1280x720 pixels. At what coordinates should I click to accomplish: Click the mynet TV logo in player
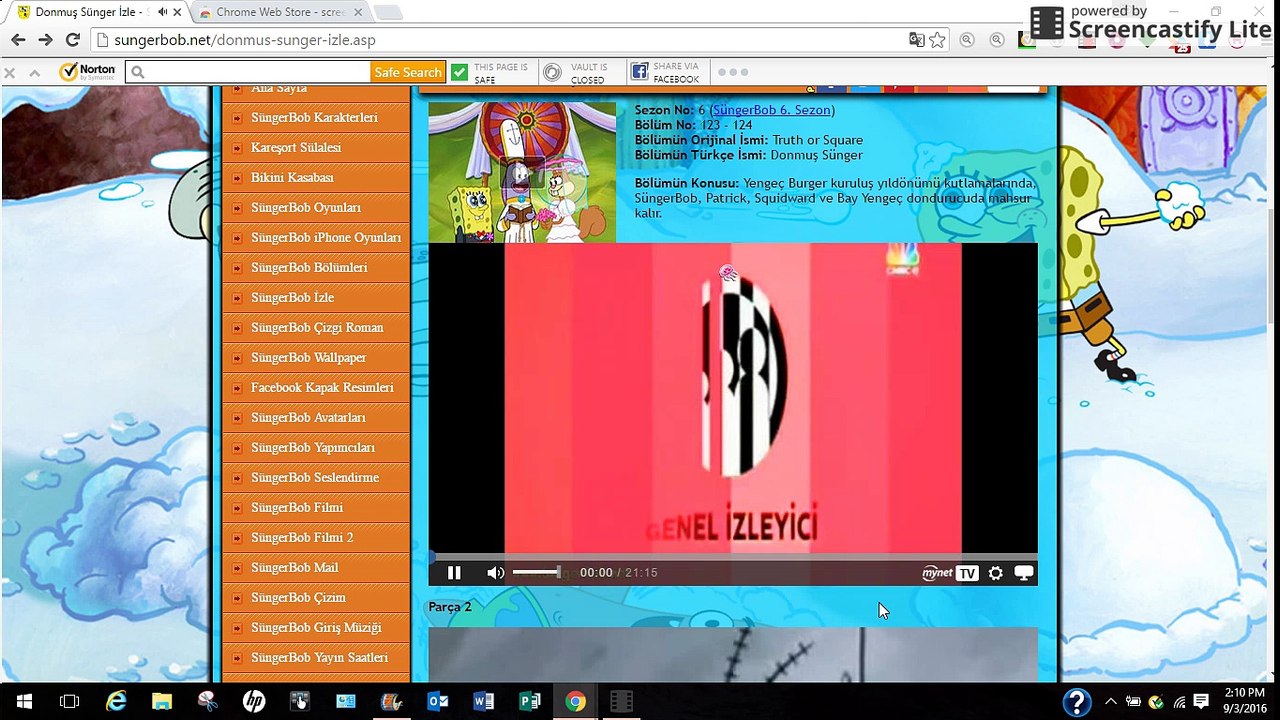point(950,573)
